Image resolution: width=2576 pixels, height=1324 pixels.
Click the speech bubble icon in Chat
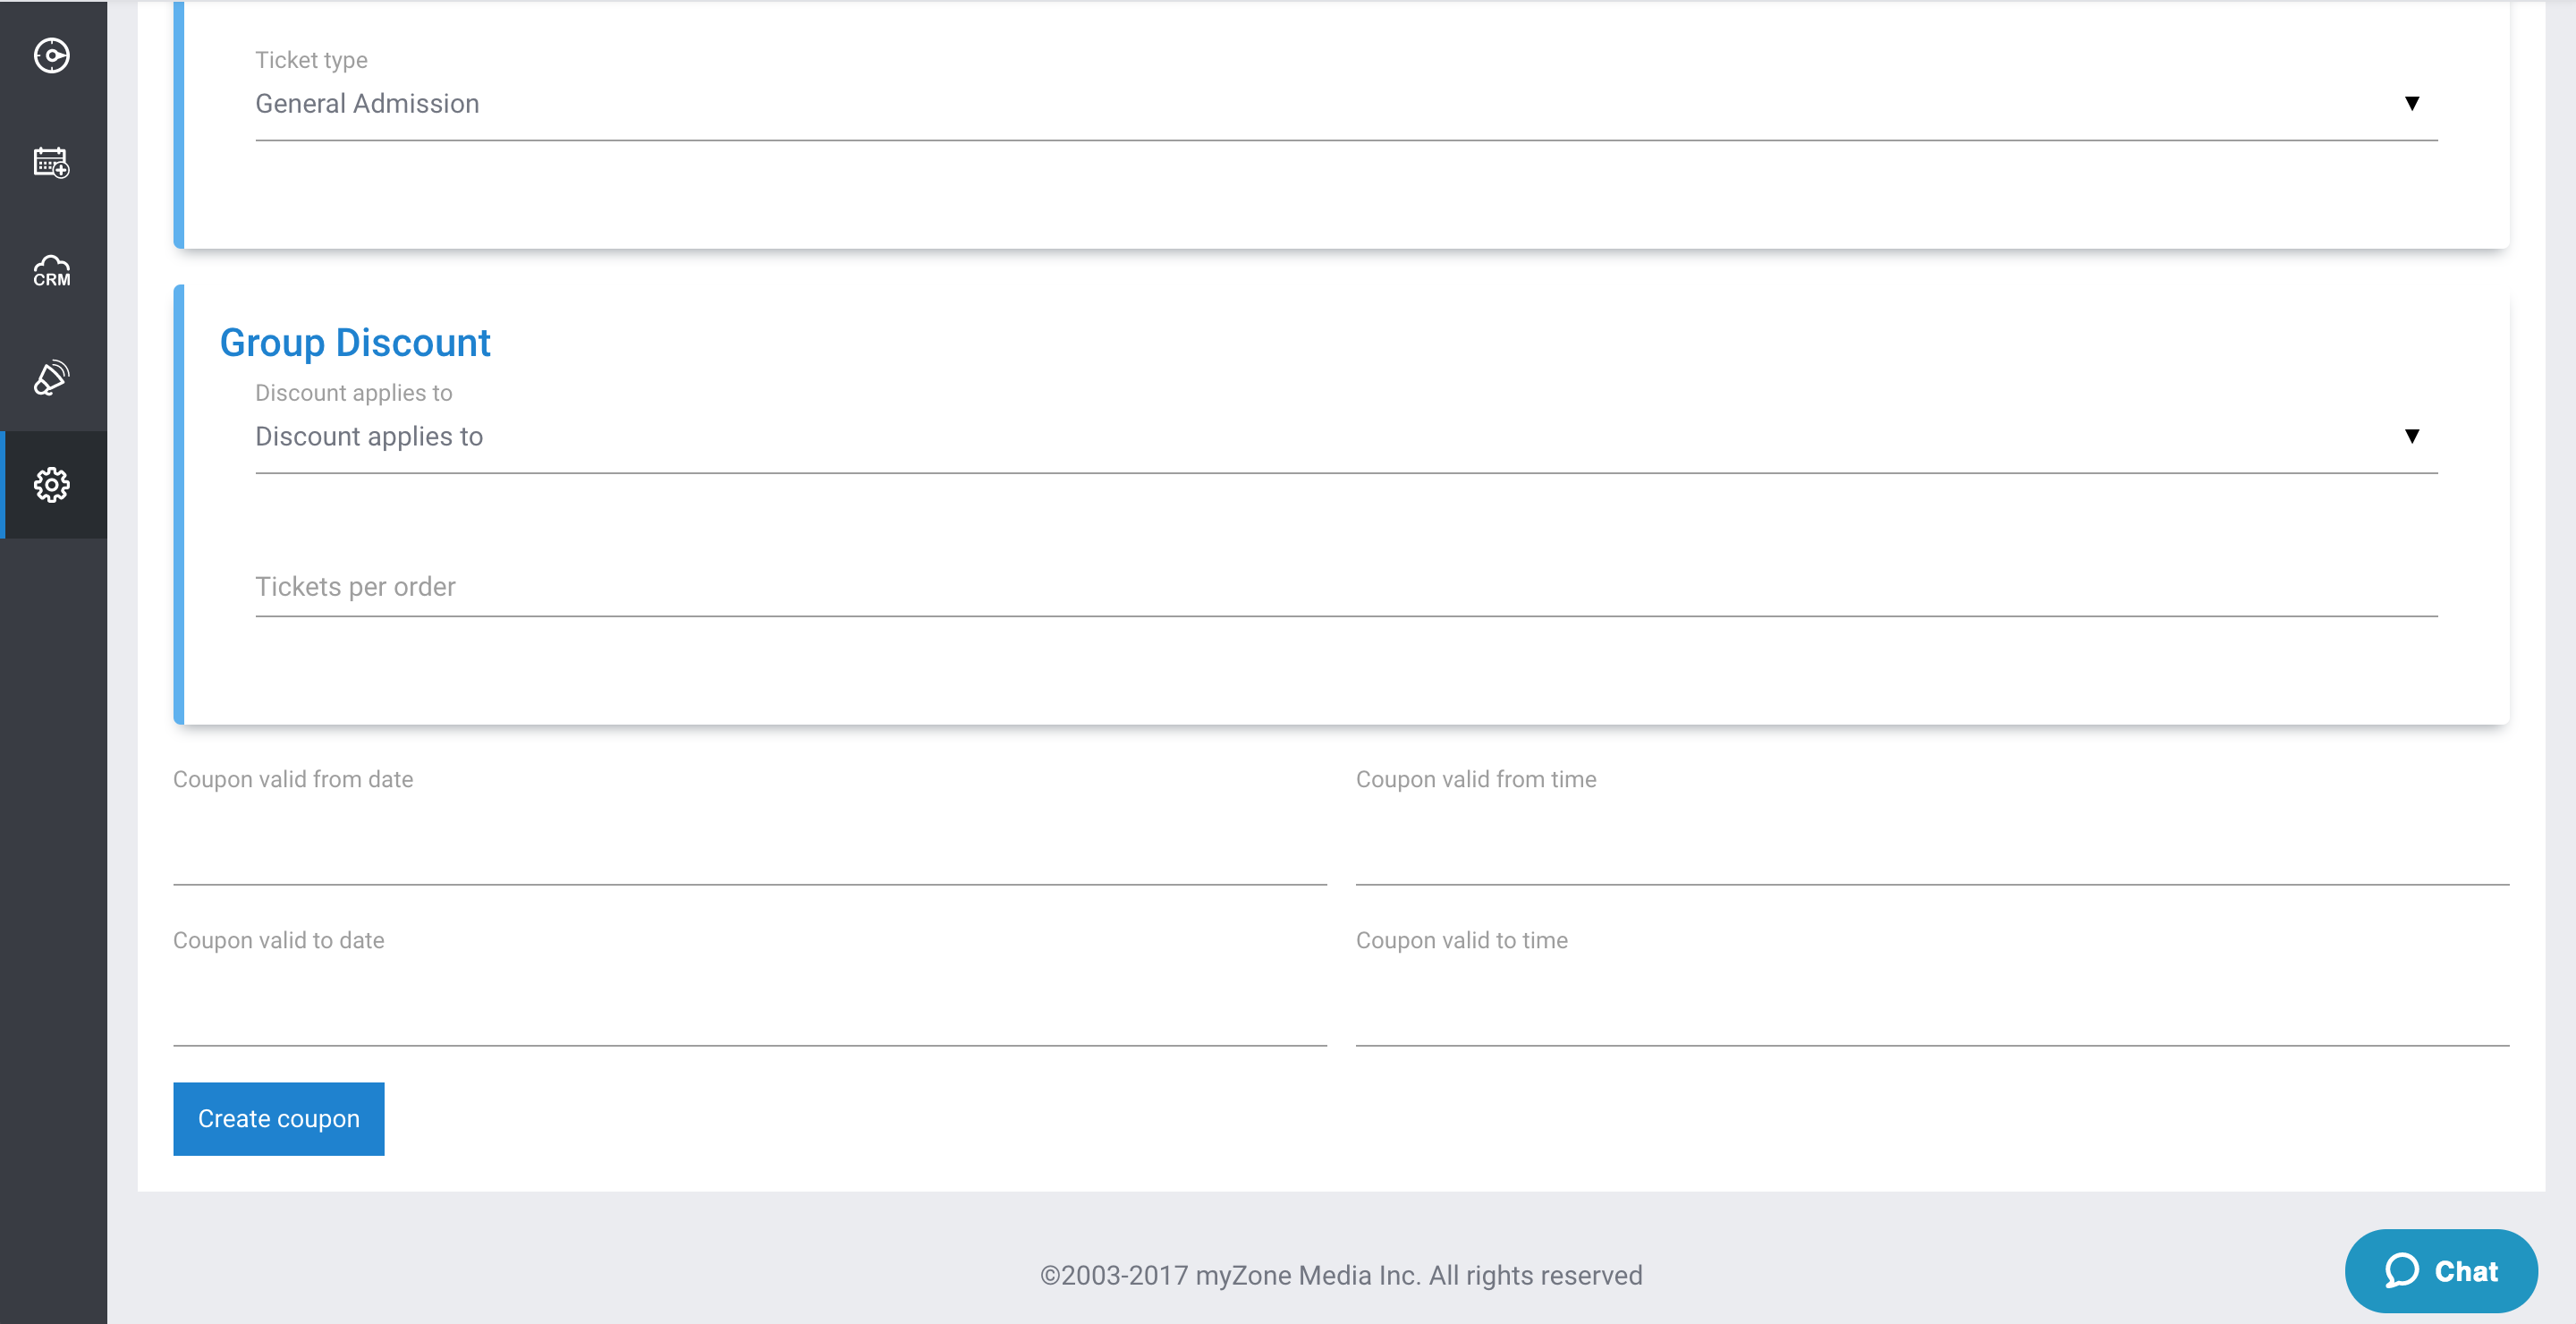click(x=2402, y=1271)
